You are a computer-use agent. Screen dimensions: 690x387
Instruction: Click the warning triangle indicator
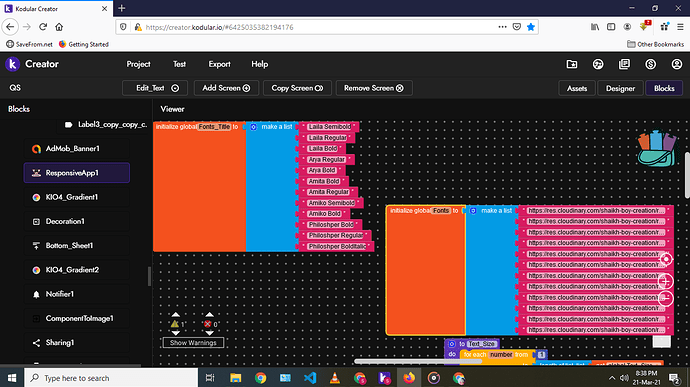(175, 324)
